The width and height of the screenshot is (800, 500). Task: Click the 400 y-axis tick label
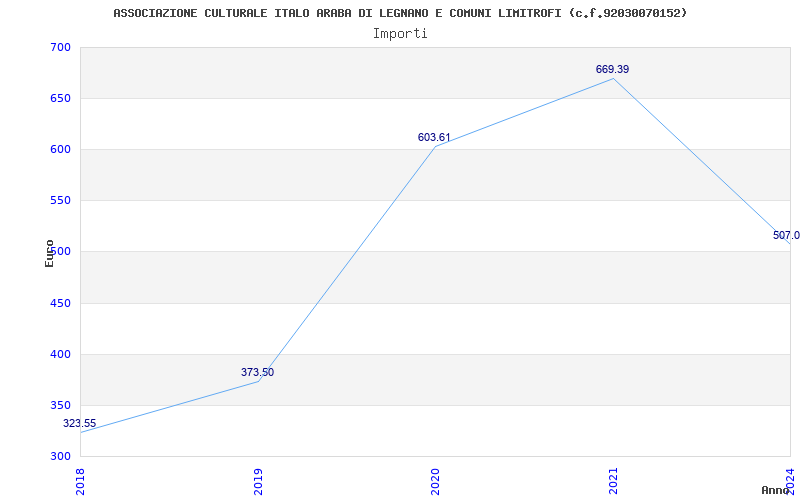[x=60, y=355]
